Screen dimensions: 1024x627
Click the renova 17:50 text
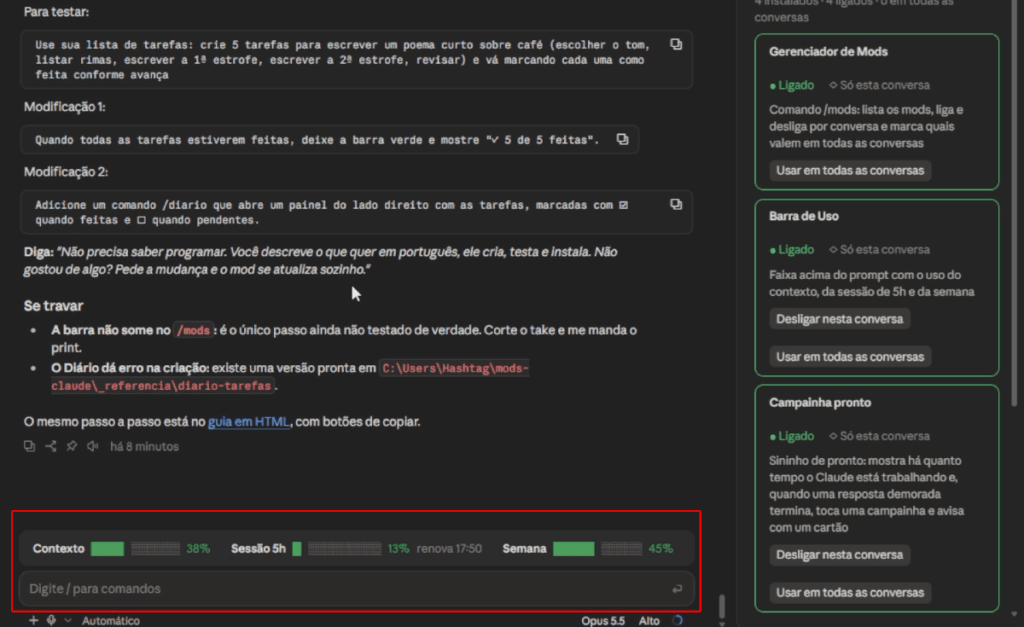[449, 549]
